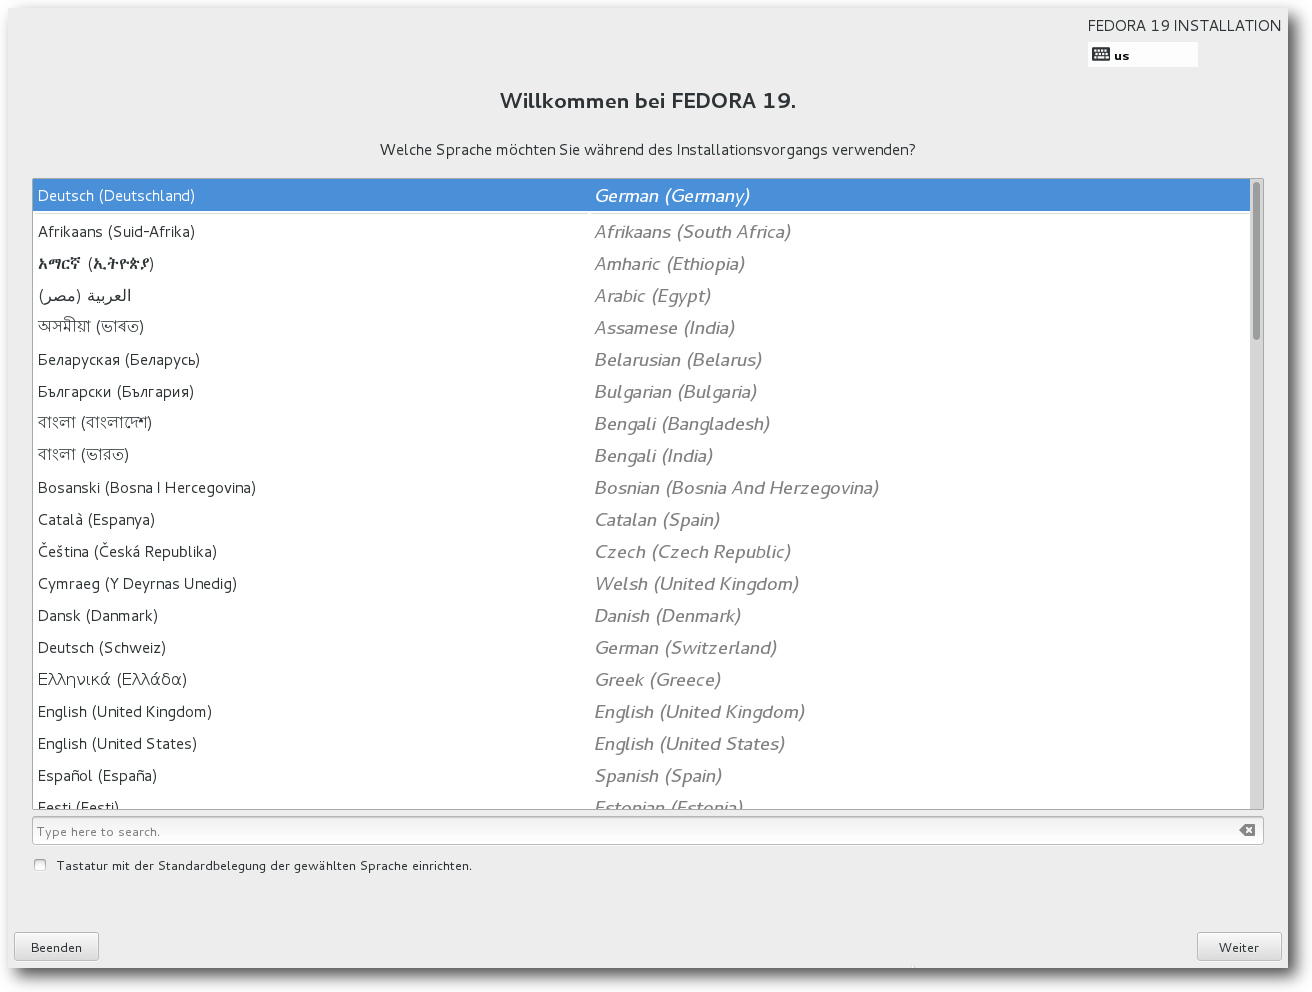Click the Beenden button
The width and height of the screenshot is (1312, 992).
(56, 947)
